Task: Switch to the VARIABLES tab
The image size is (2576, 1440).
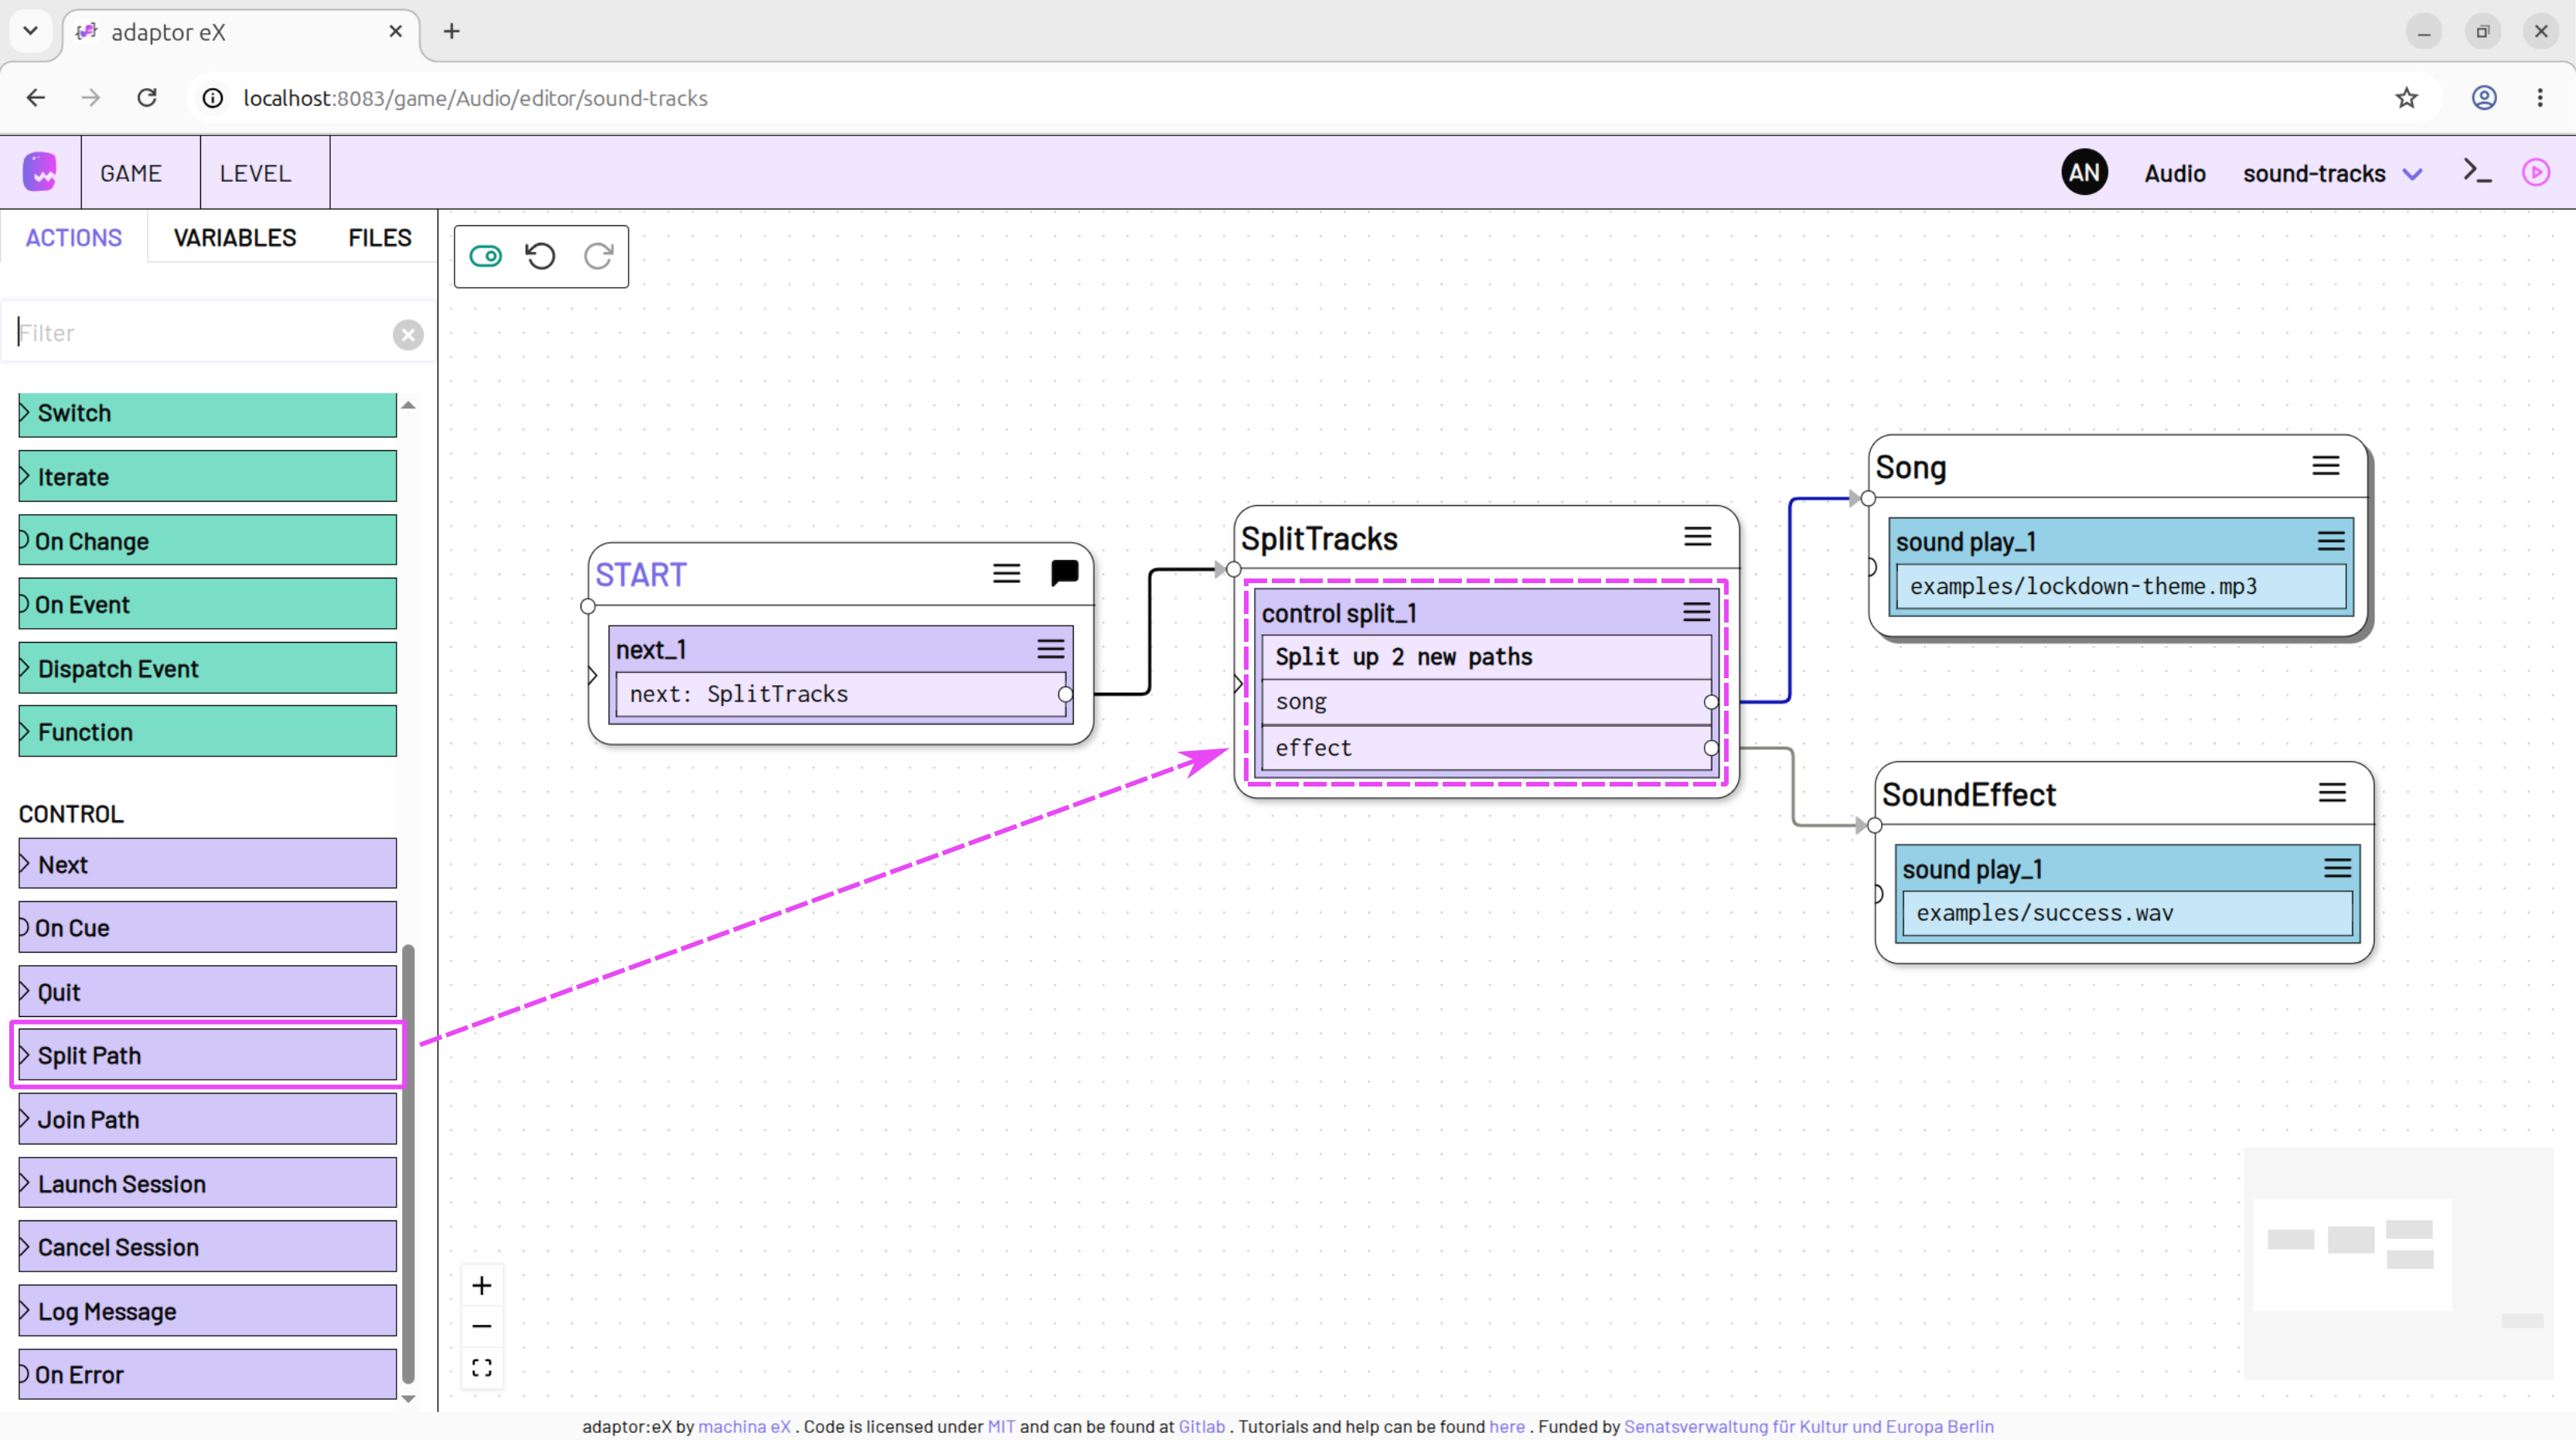Action: (x=235, y=238)
